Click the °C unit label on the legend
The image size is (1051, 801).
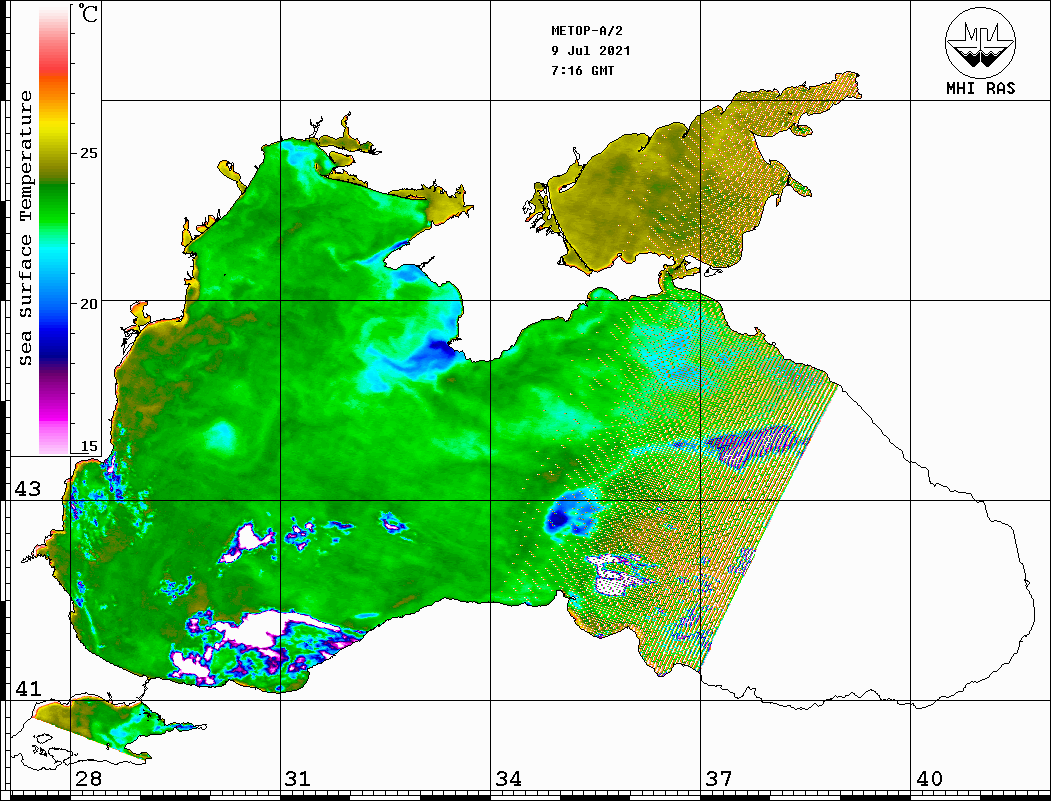pyautogui.click(x=88, y=13)
